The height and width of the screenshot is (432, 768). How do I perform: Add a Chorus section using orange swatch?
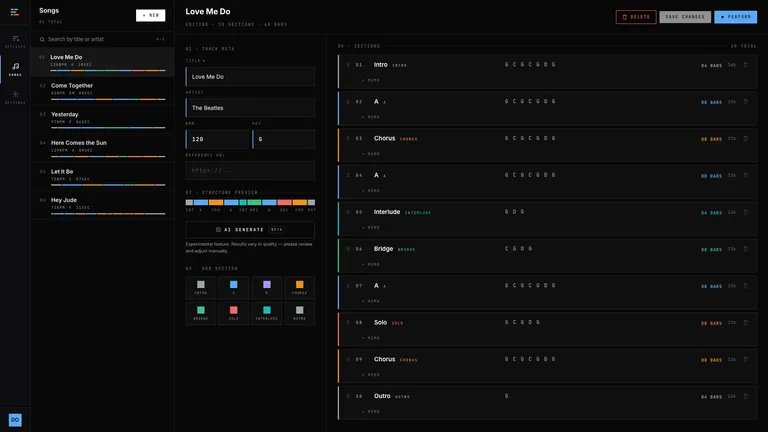click(299, 288)
